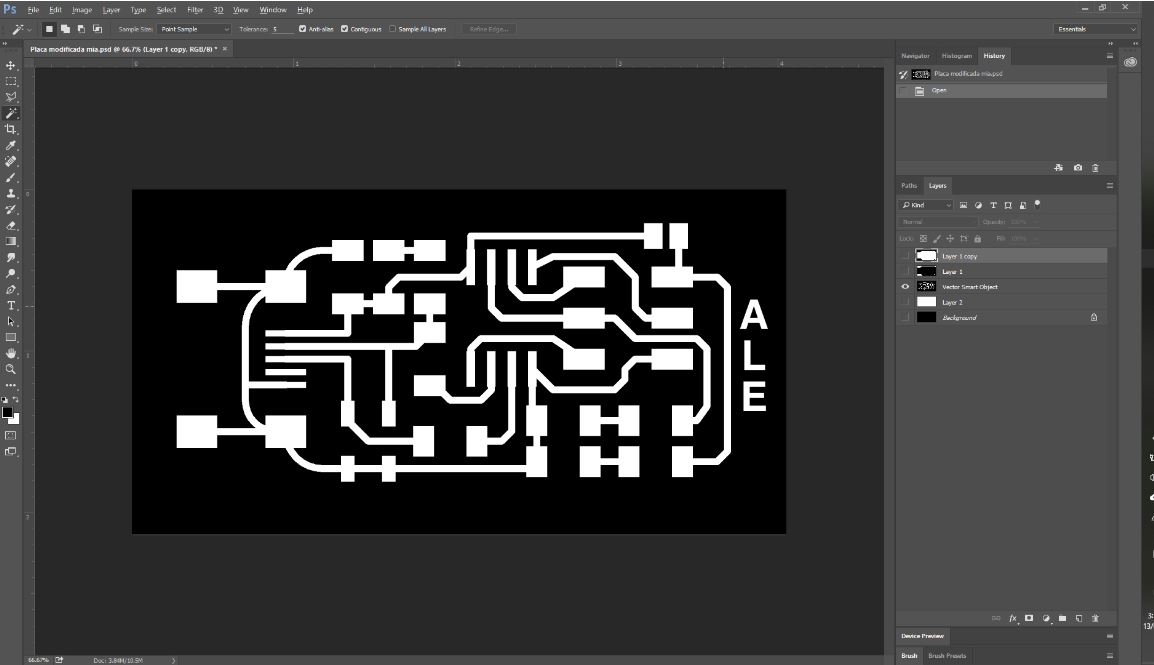Select the Rectangle shape tool

point(10,338)
